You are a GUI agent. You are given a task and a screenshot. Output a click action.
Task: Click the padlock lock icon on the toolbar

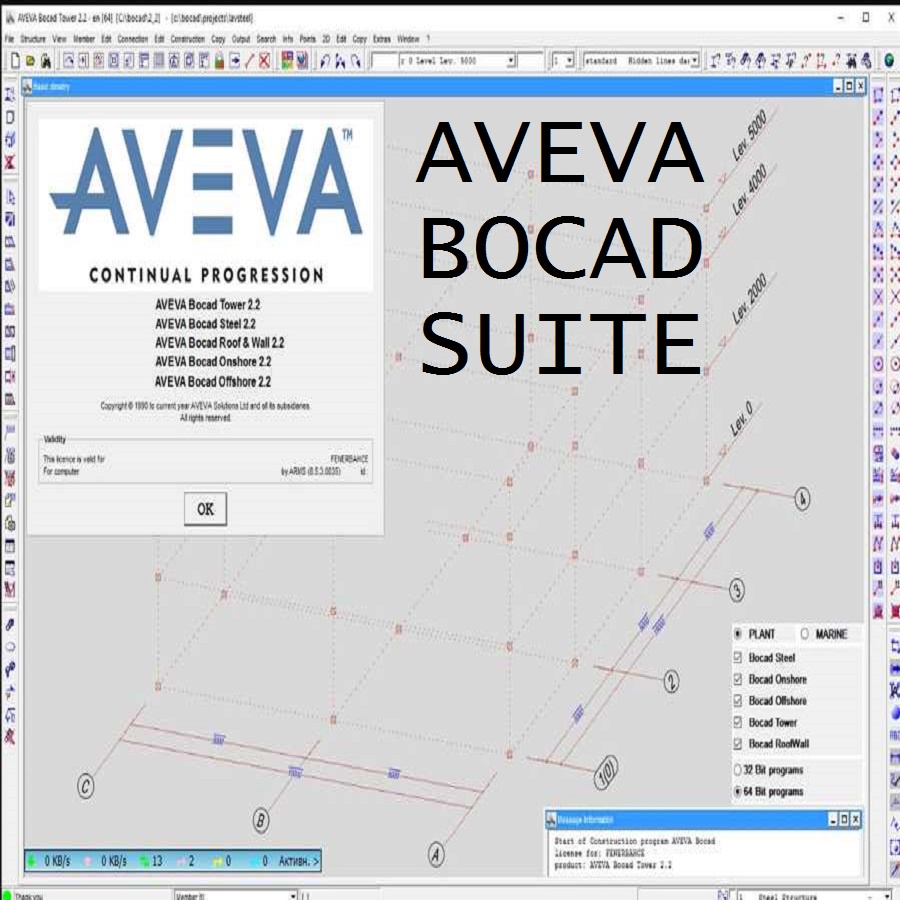click(x=218, y=60)
